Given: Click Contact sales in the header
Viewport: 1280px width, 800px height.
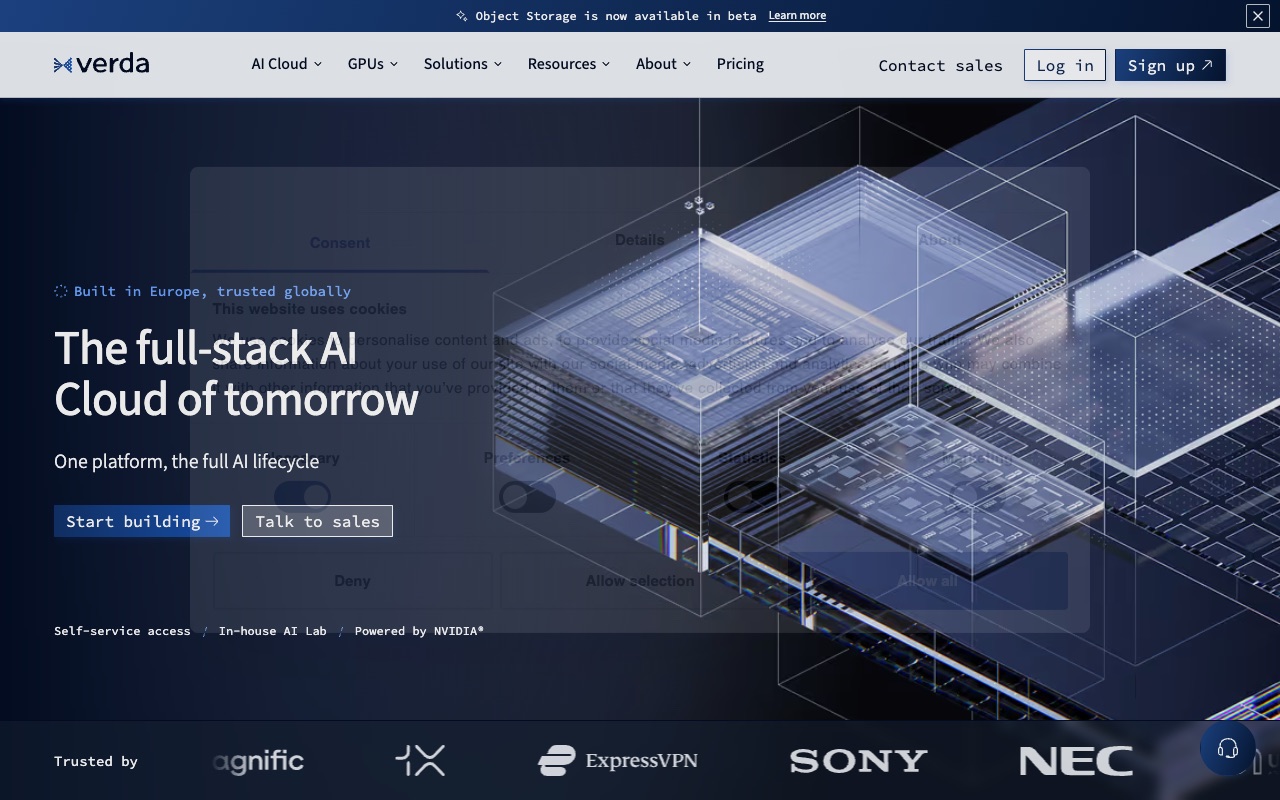Looking at the screenshot, I should [x=940, y=65].
